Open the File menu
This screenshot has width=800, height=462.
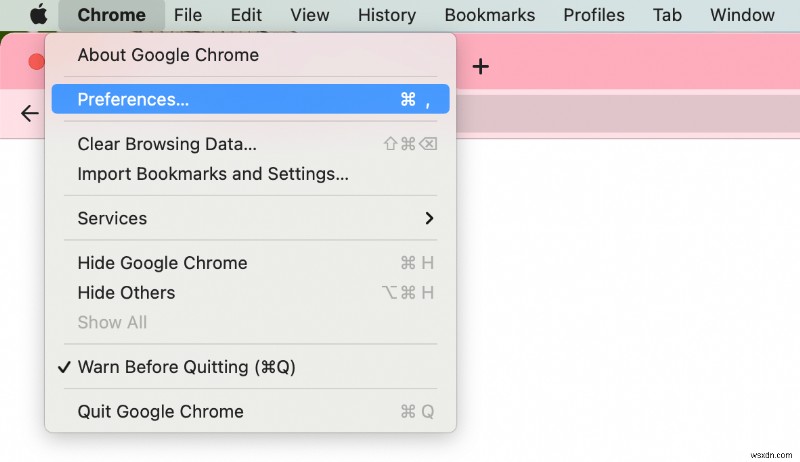tap(187, 15)
